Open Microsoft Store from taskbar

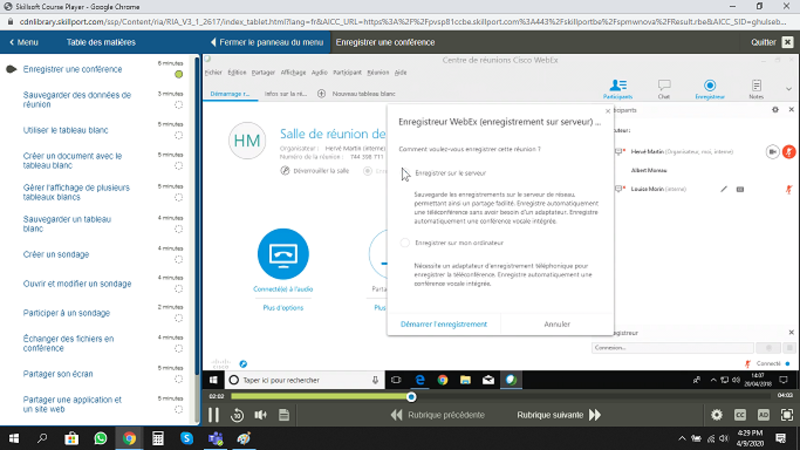click(71, 438)
